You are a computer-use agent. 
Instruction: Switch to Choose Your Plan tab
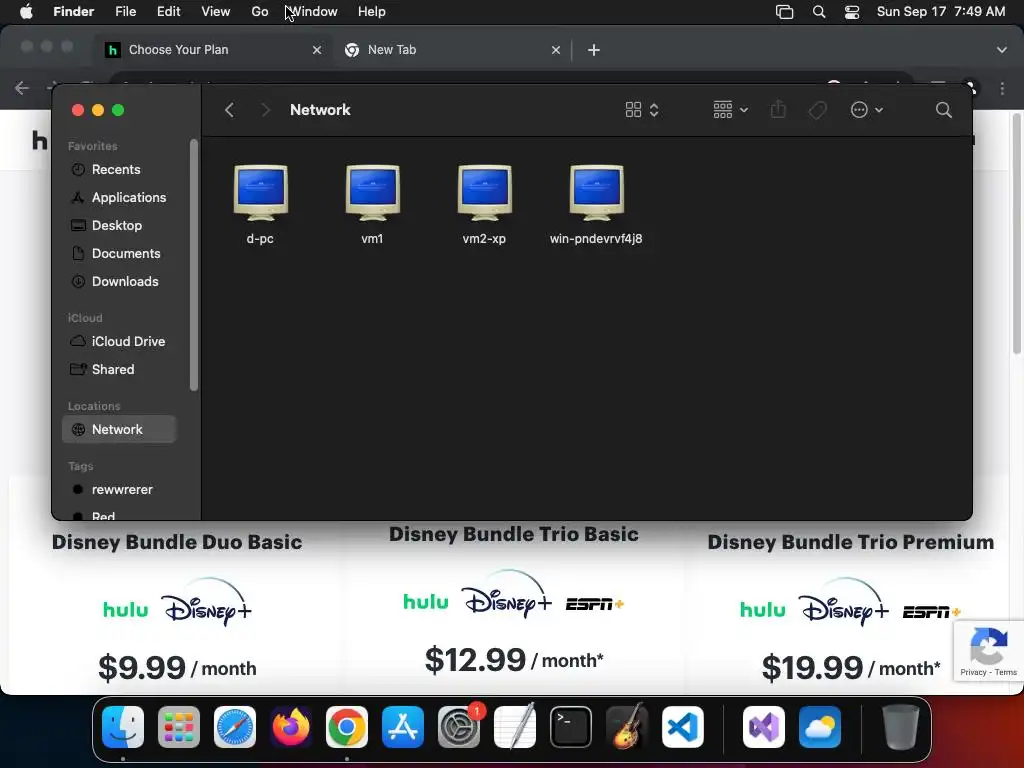[x=214, y=50]
